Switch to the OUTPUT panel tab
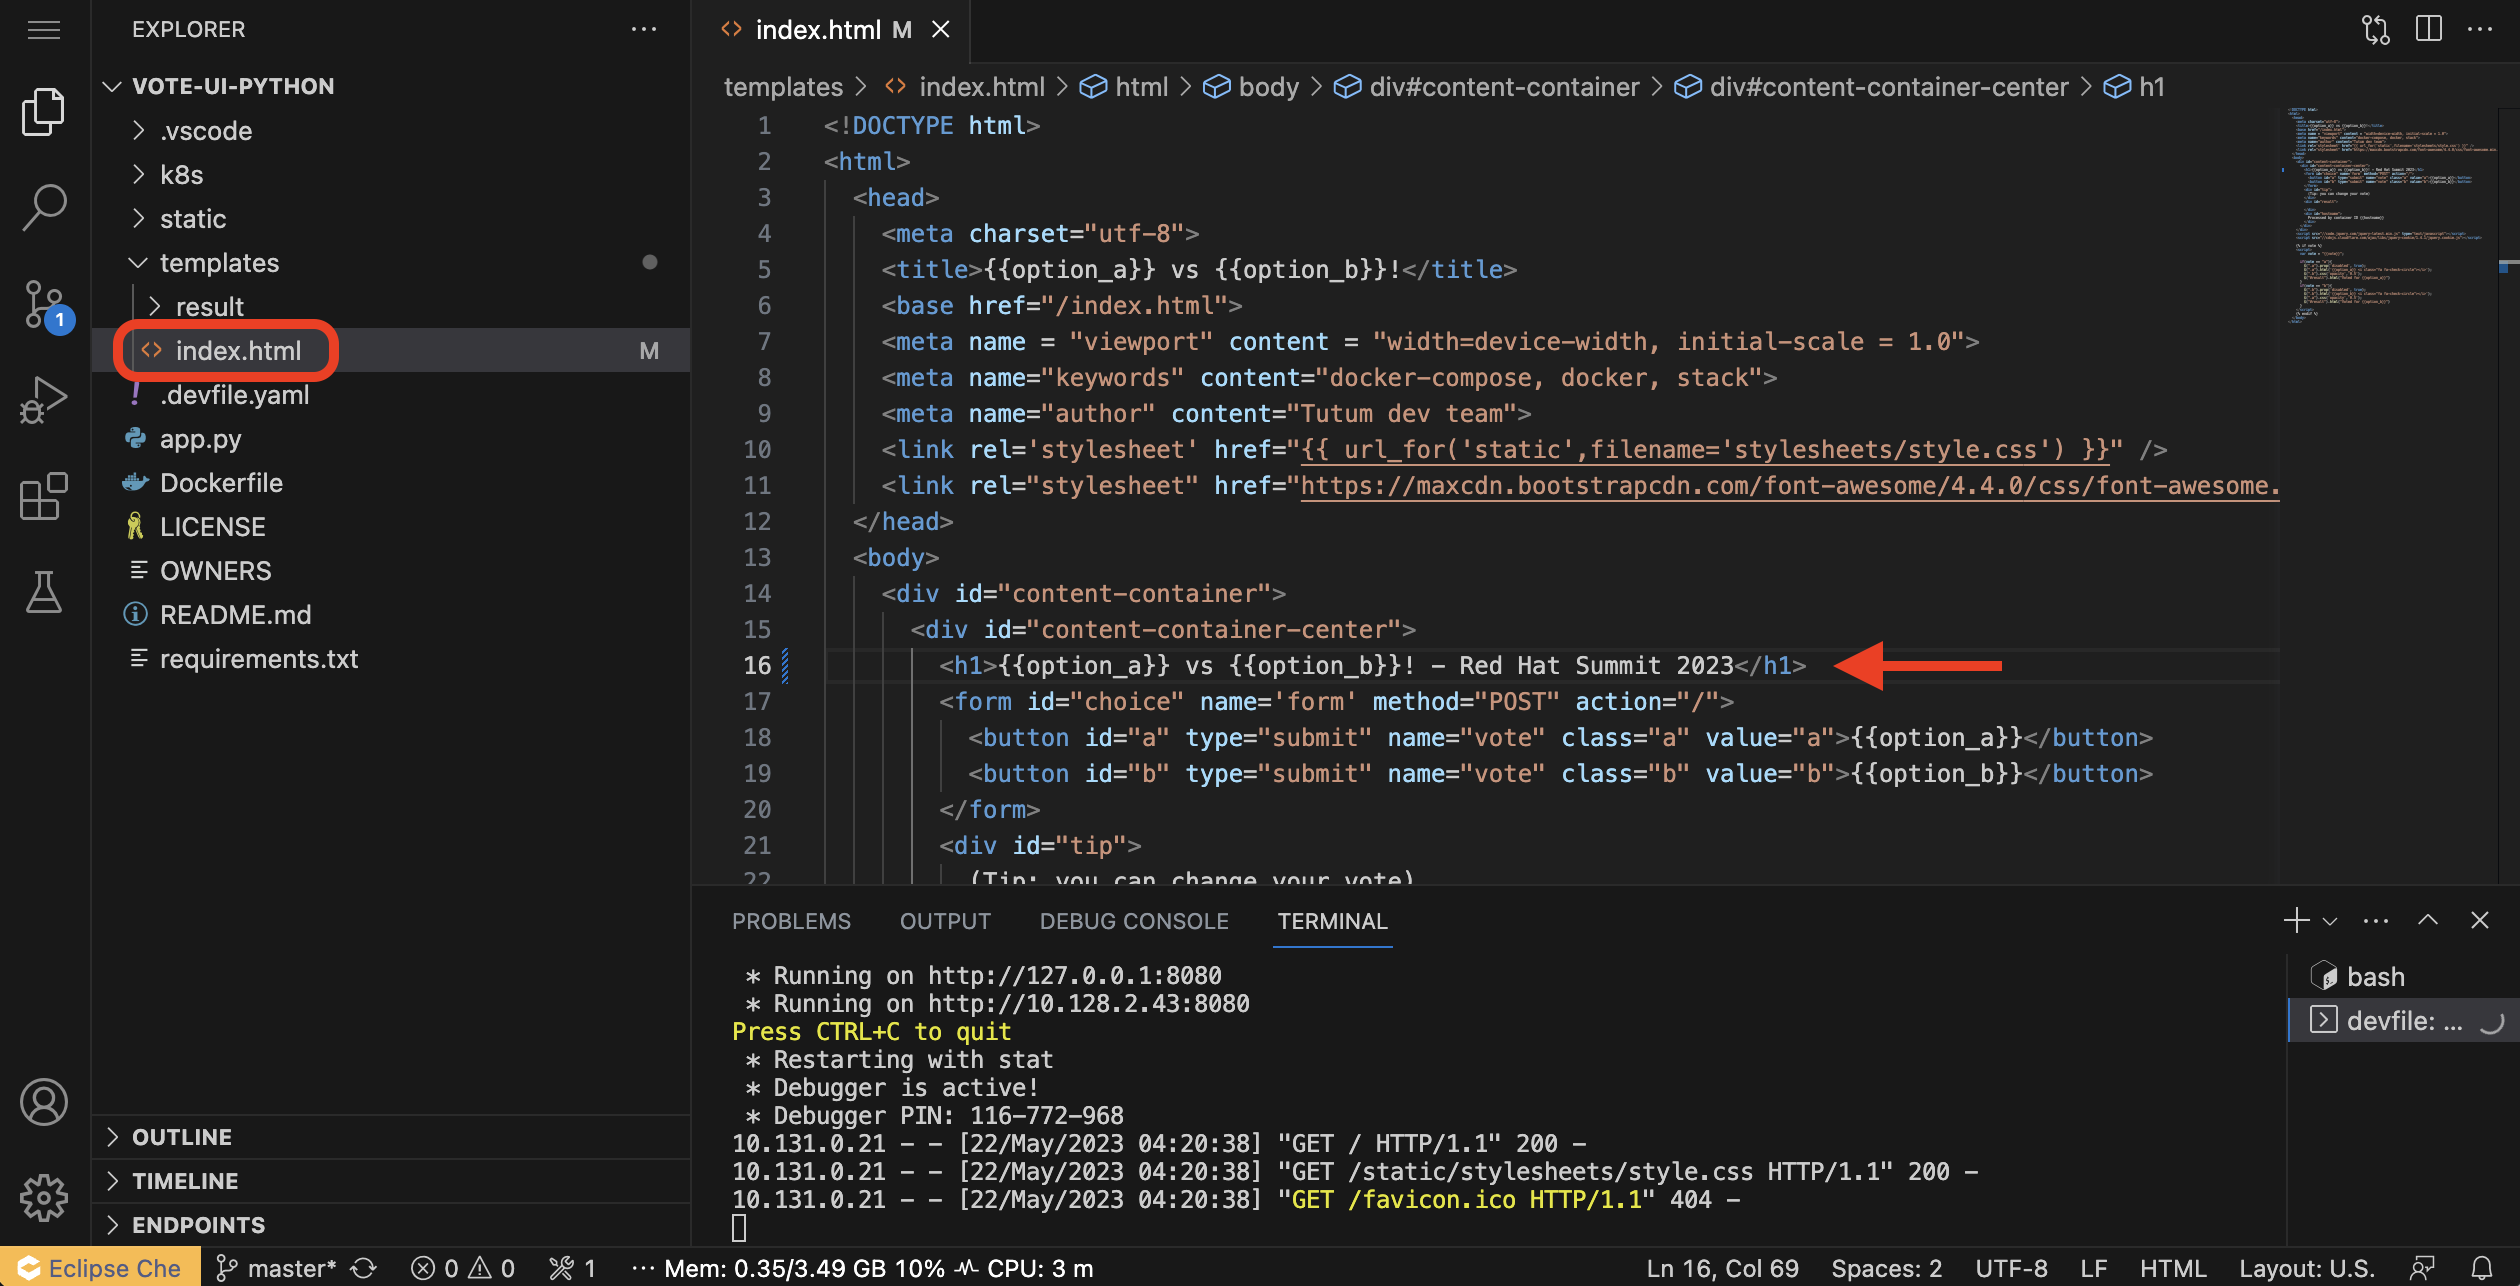 (x=945, y=921)
